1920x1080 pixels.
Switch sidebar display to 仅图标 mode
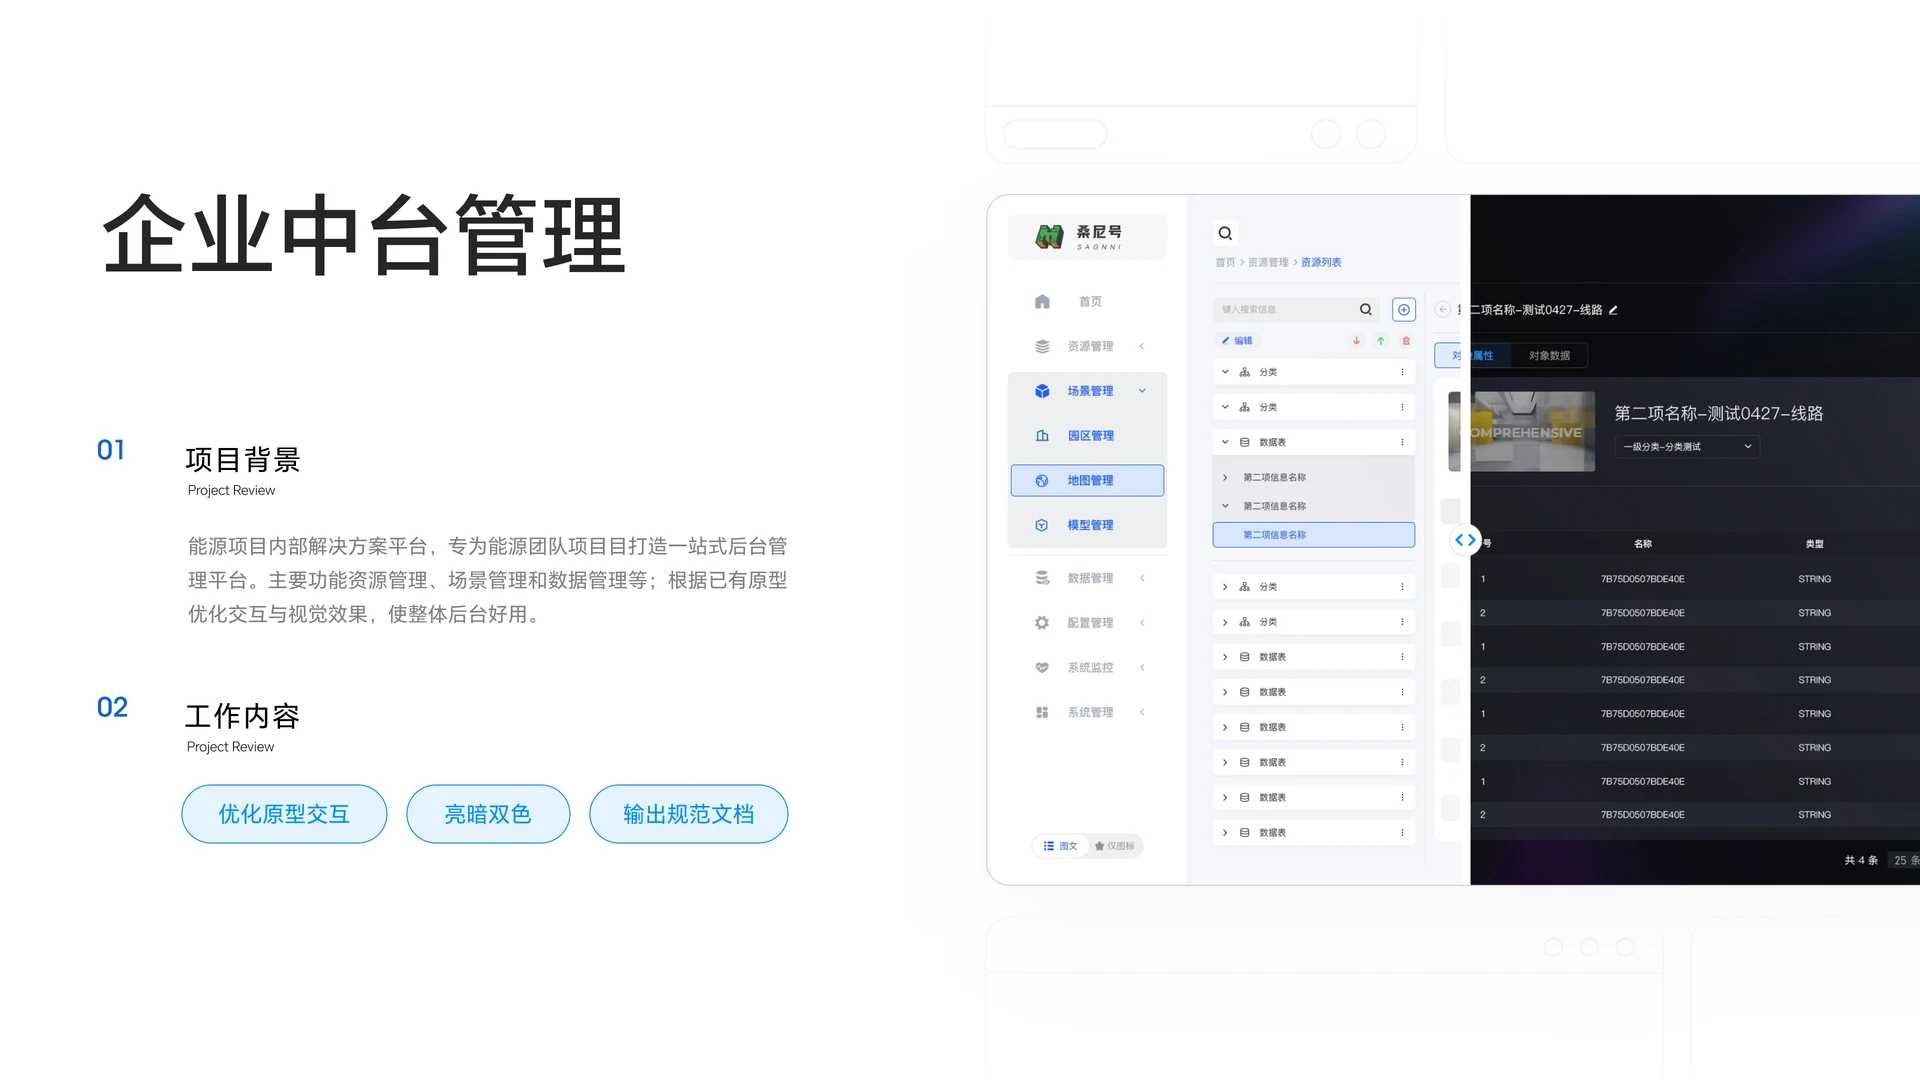[1115, 846]
